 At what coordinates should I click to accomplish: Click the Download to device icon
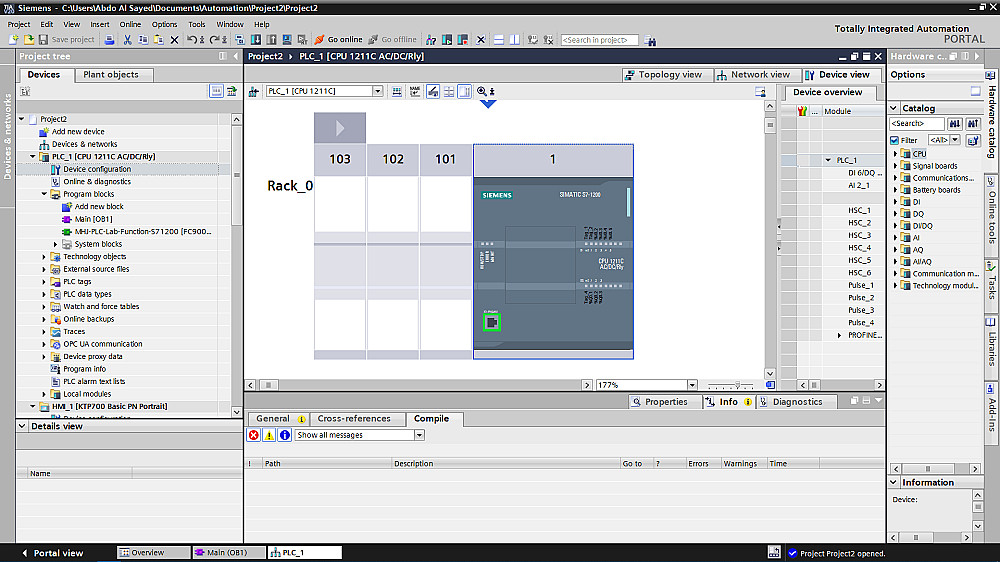coord(256,40)
